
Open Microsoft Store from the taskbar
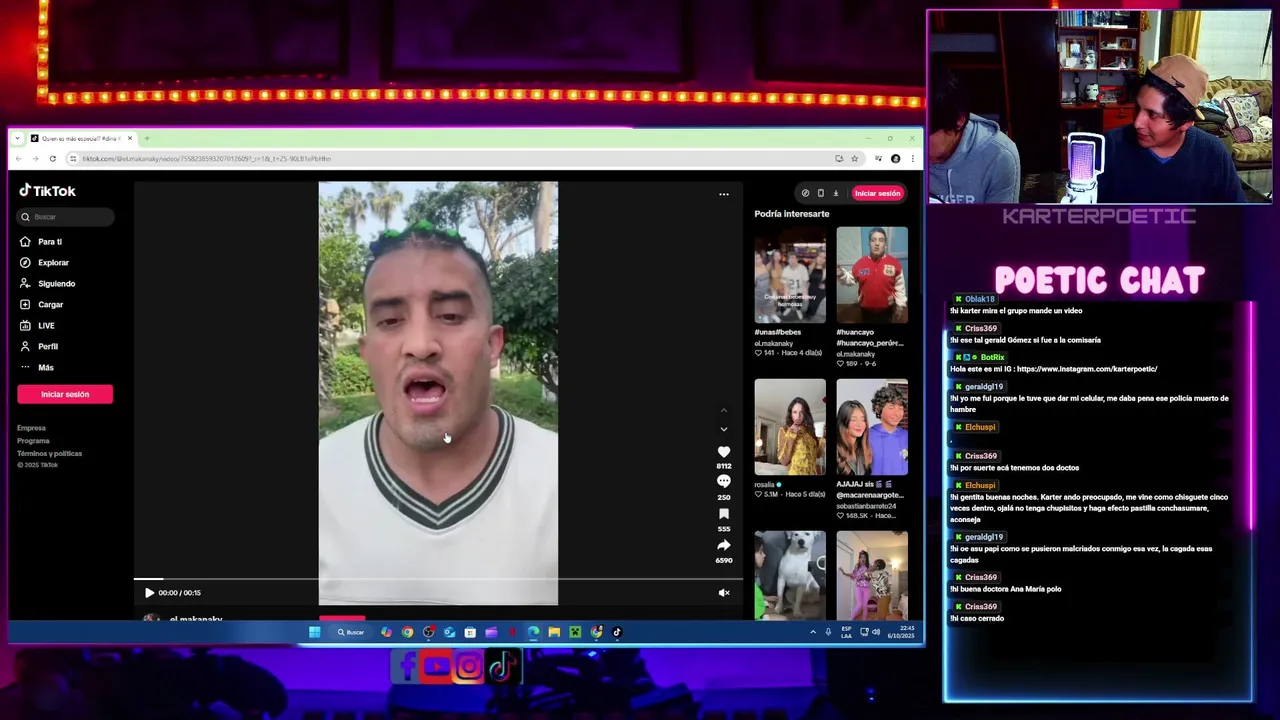[470, 632]
